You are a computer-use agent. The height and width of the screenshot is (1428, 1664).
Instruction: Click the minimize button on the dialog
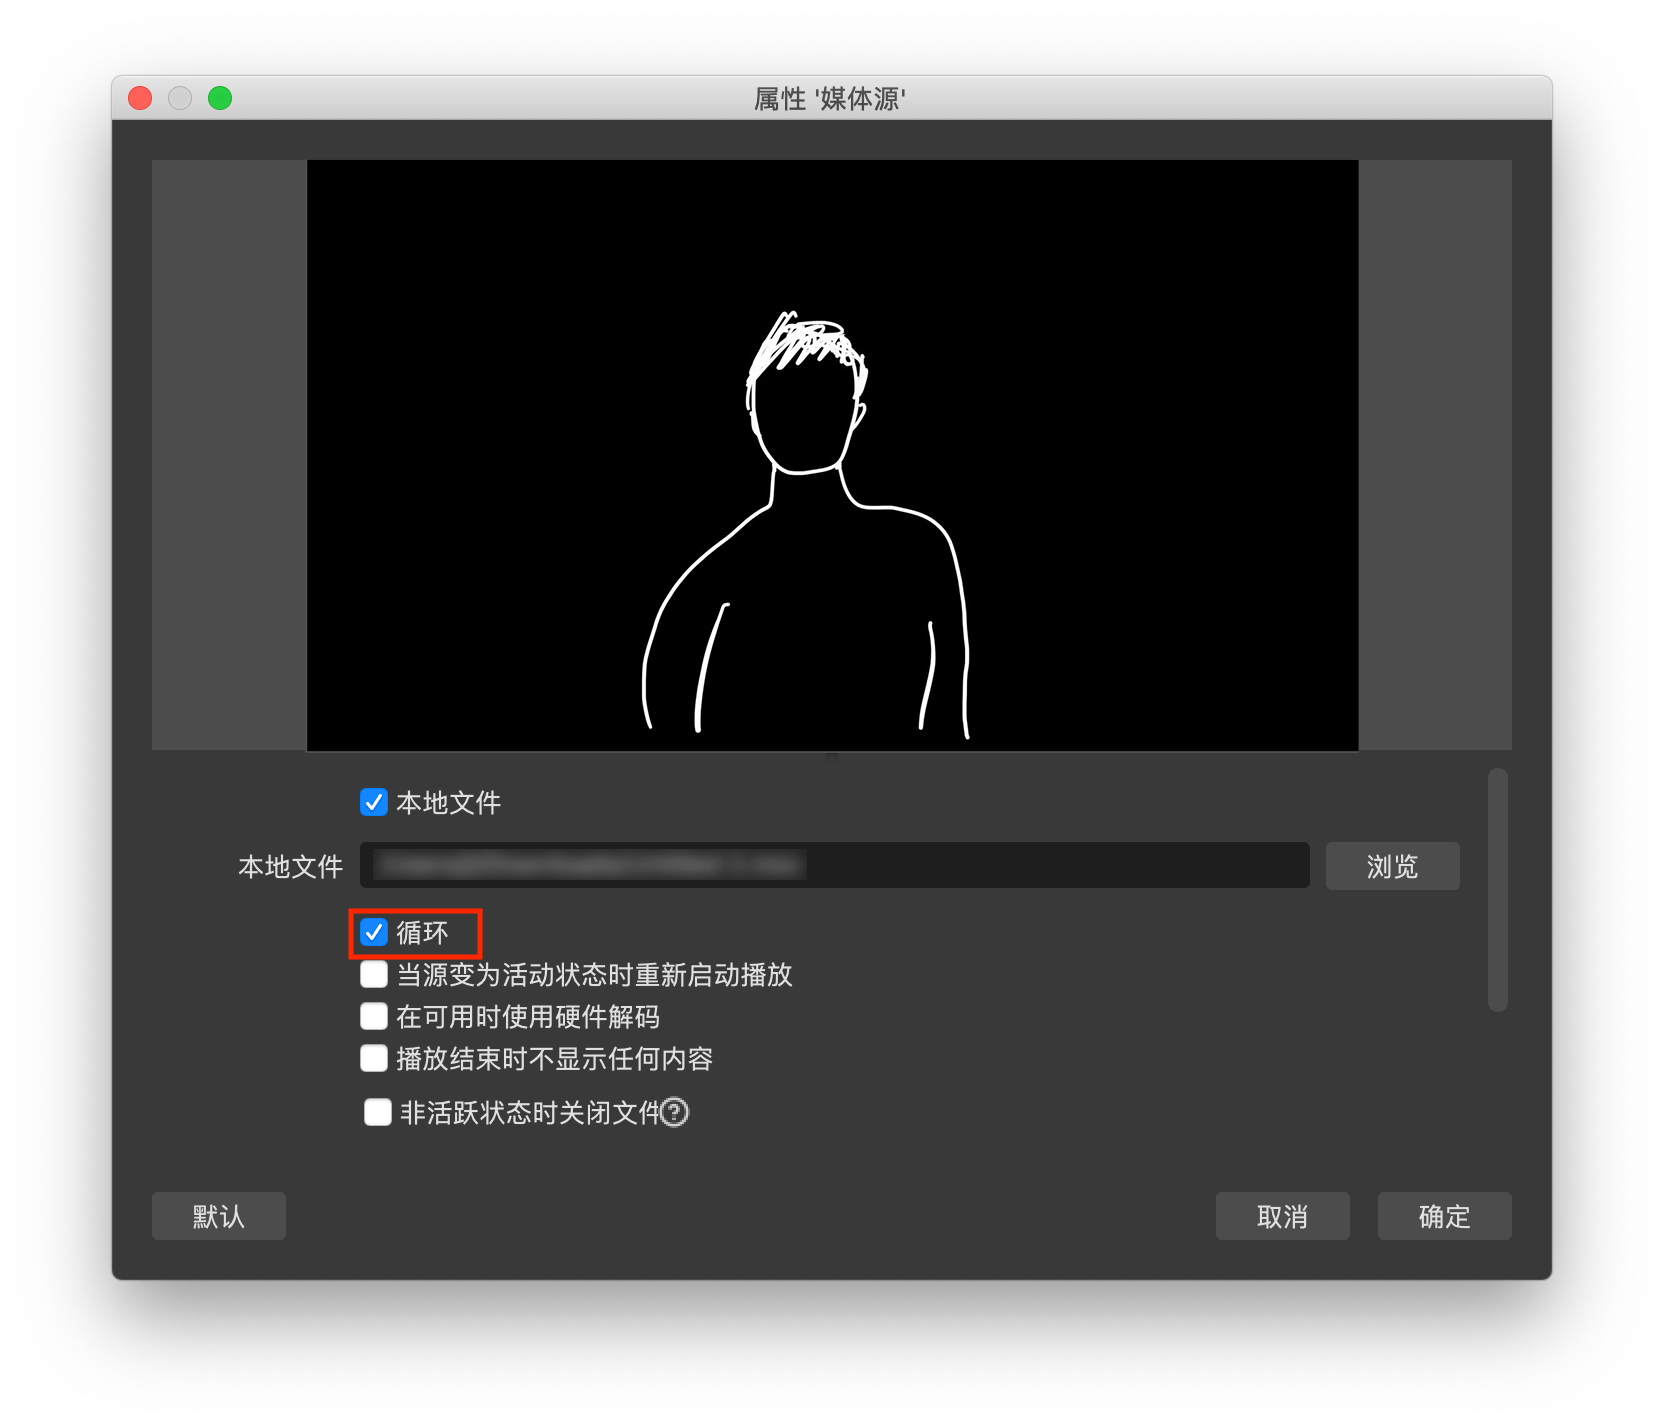tap(180, 98)
